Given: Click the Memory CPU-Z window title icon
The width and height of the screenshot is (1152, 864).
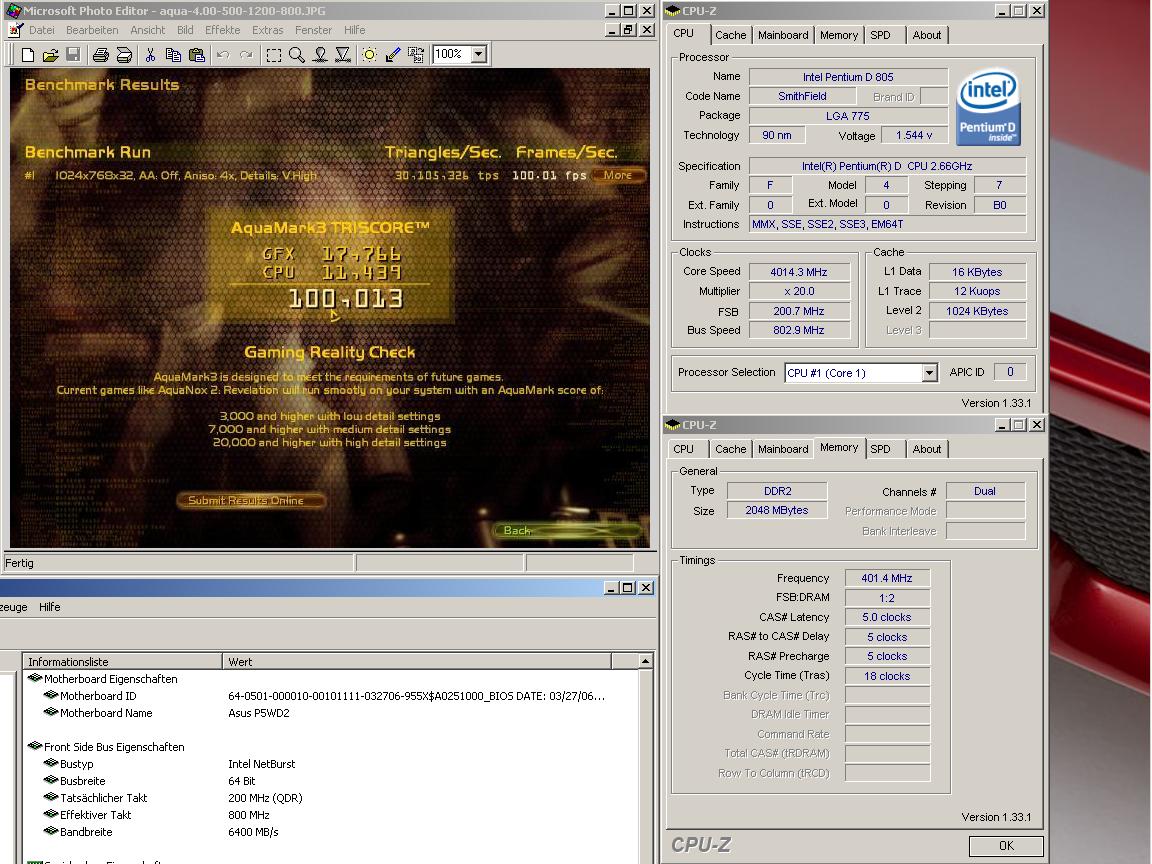Looking at the screenshot, I should click(672, 425).
